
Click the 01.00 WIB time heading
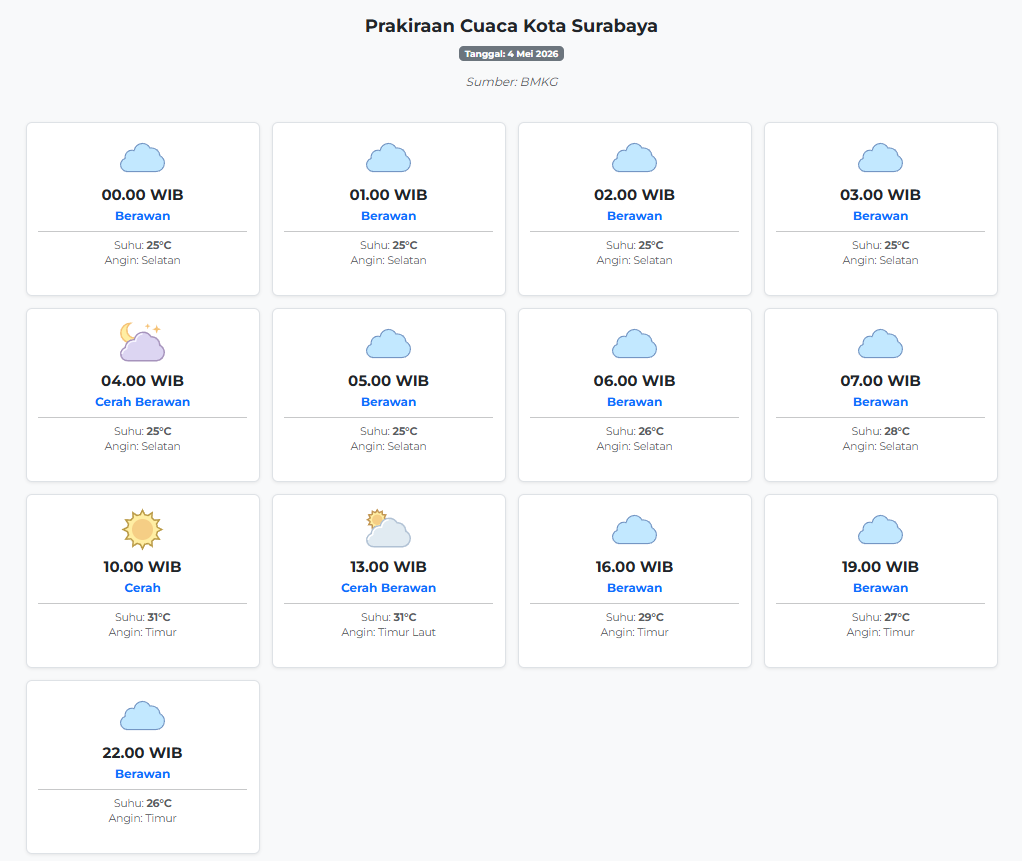pos(388,194)
